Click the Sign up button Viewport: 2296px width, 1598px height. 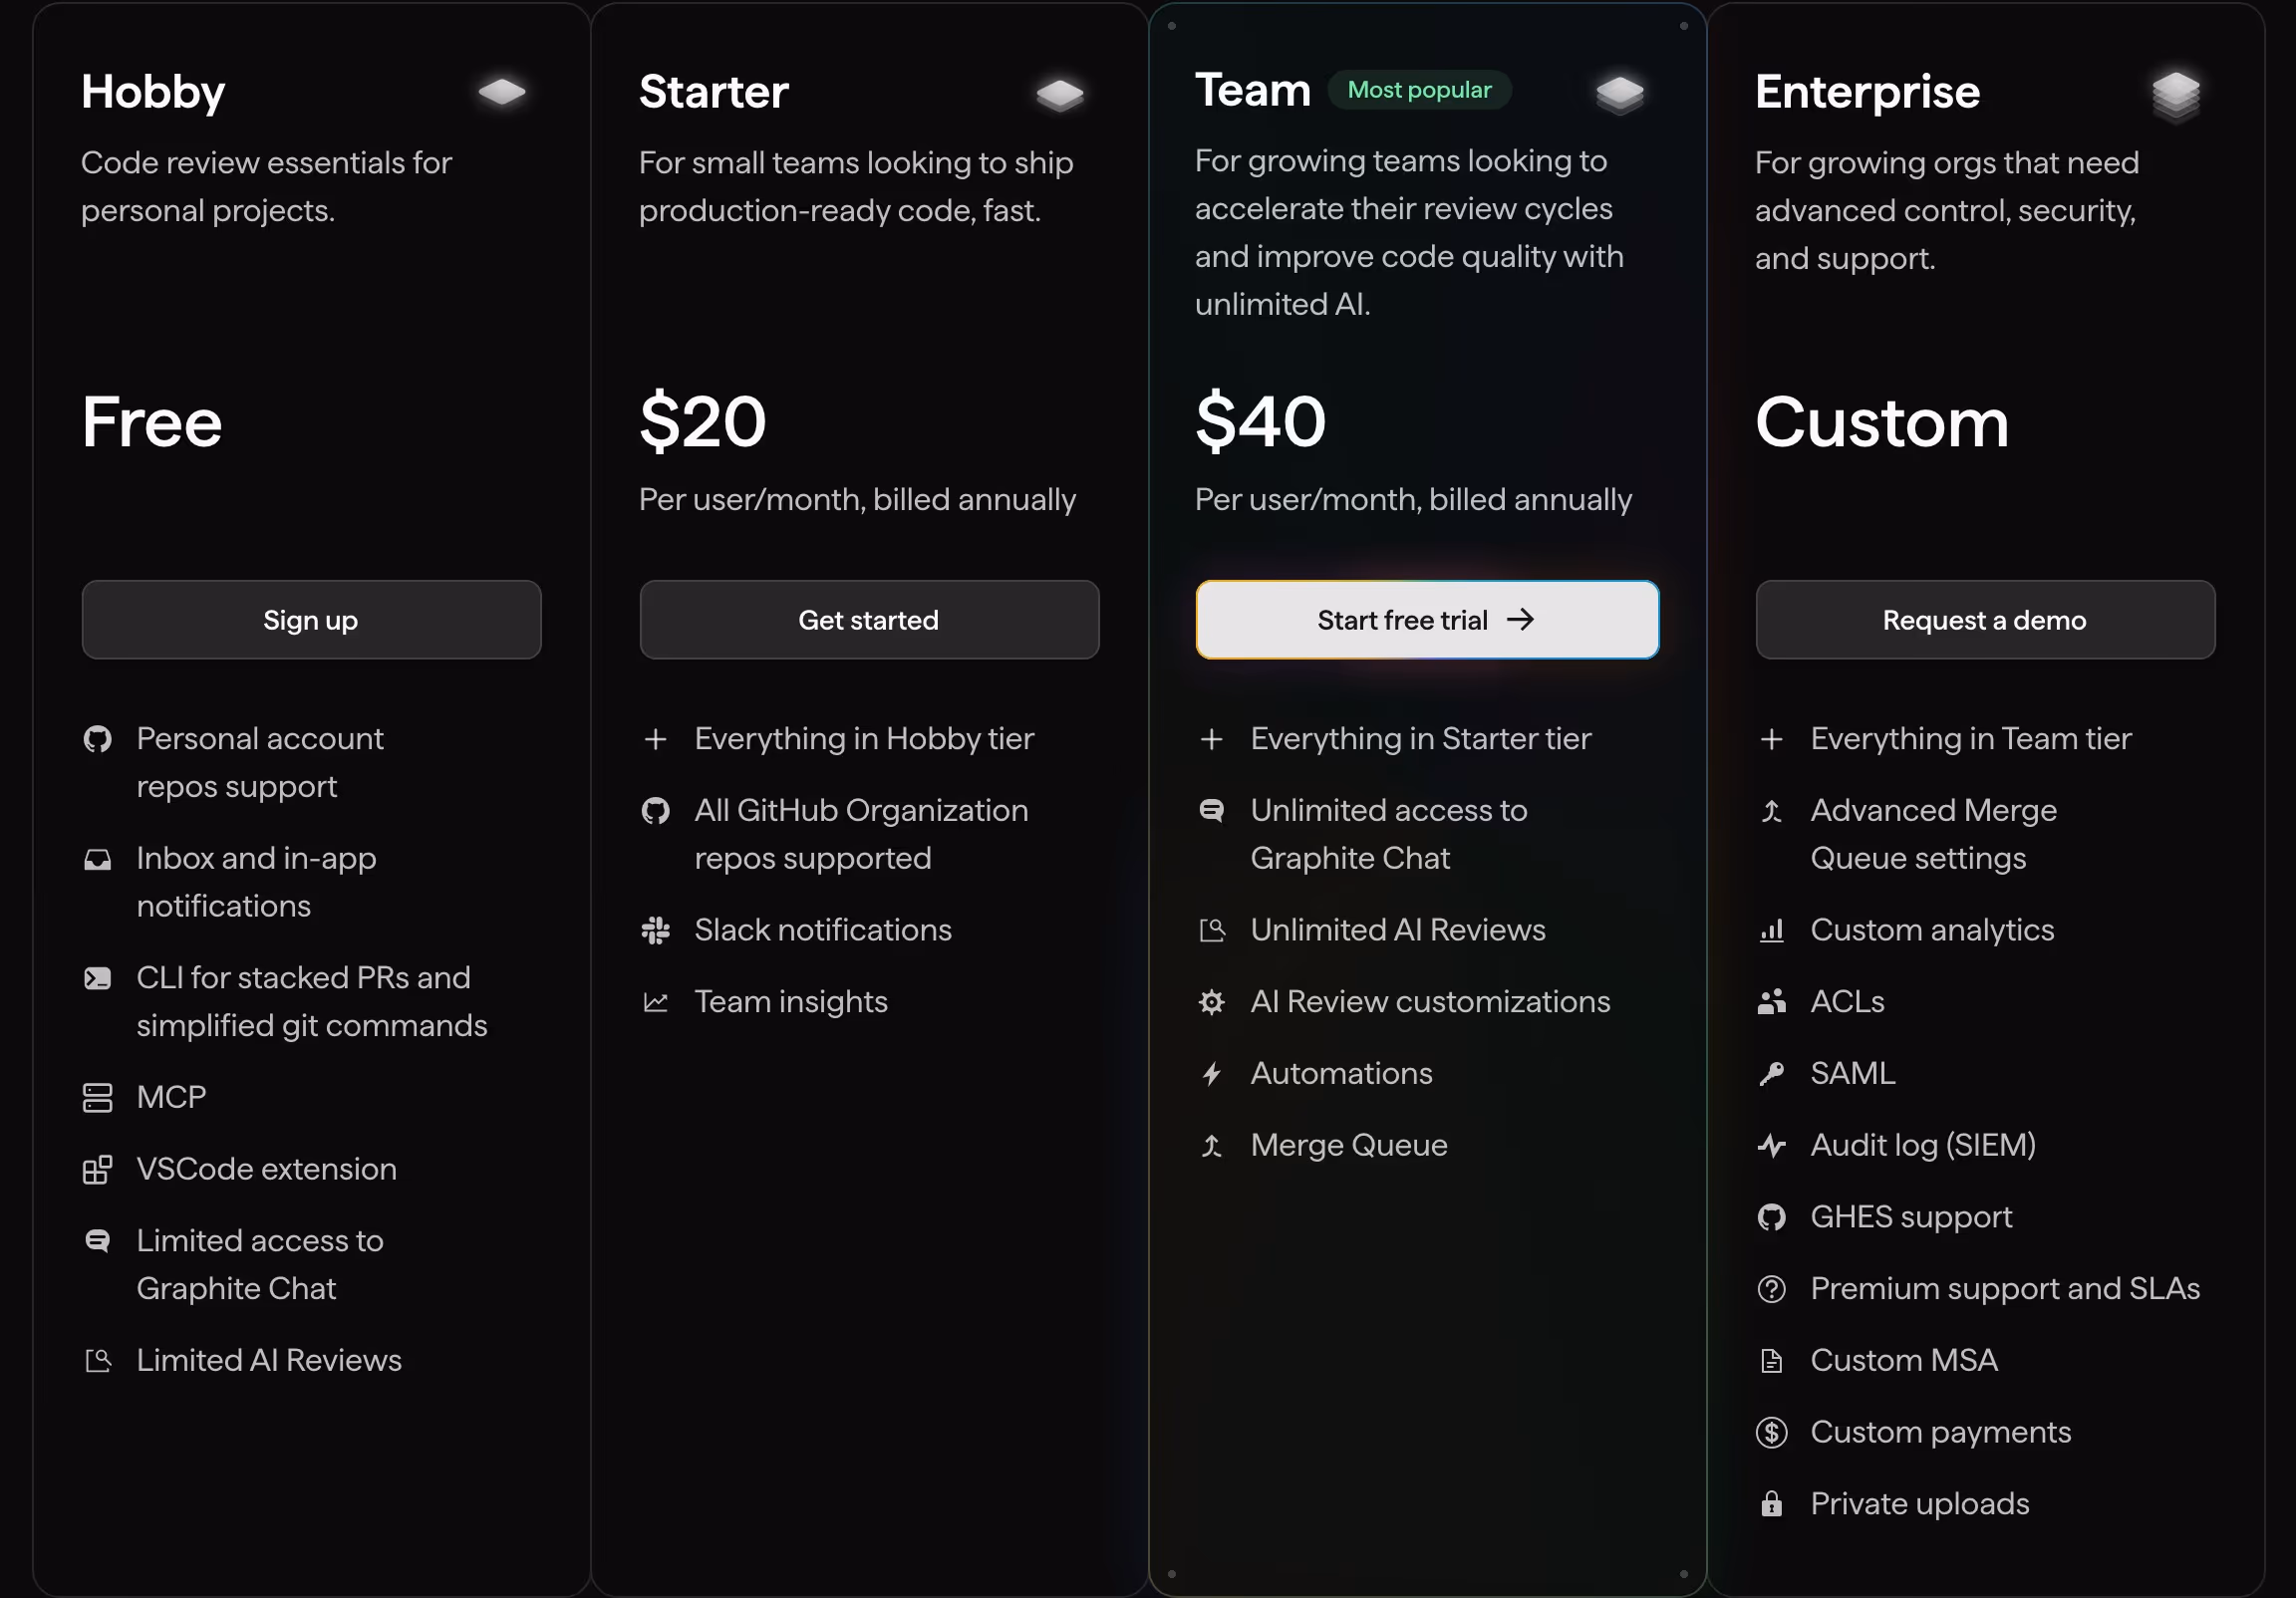coord(311,620)
